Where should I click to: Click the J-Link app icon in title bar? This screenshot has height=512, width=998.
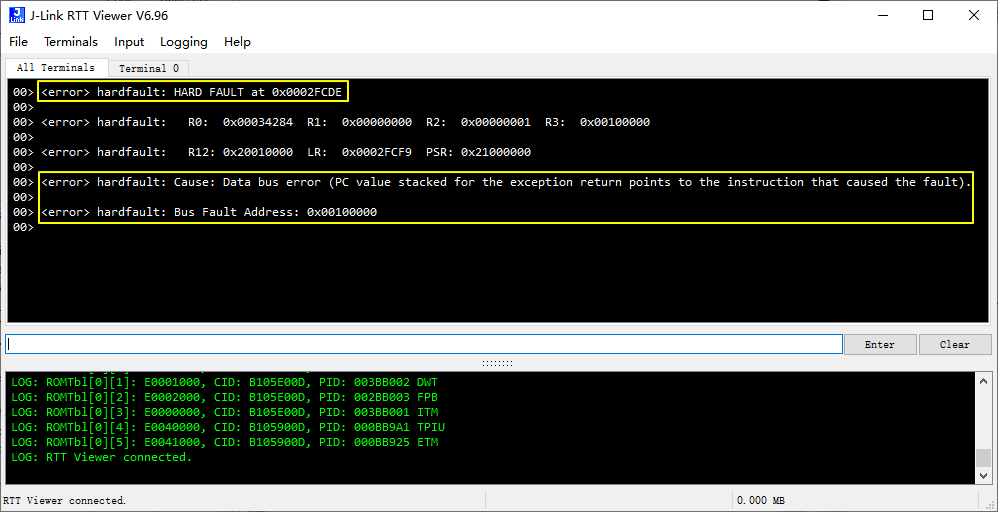[17, 15]
